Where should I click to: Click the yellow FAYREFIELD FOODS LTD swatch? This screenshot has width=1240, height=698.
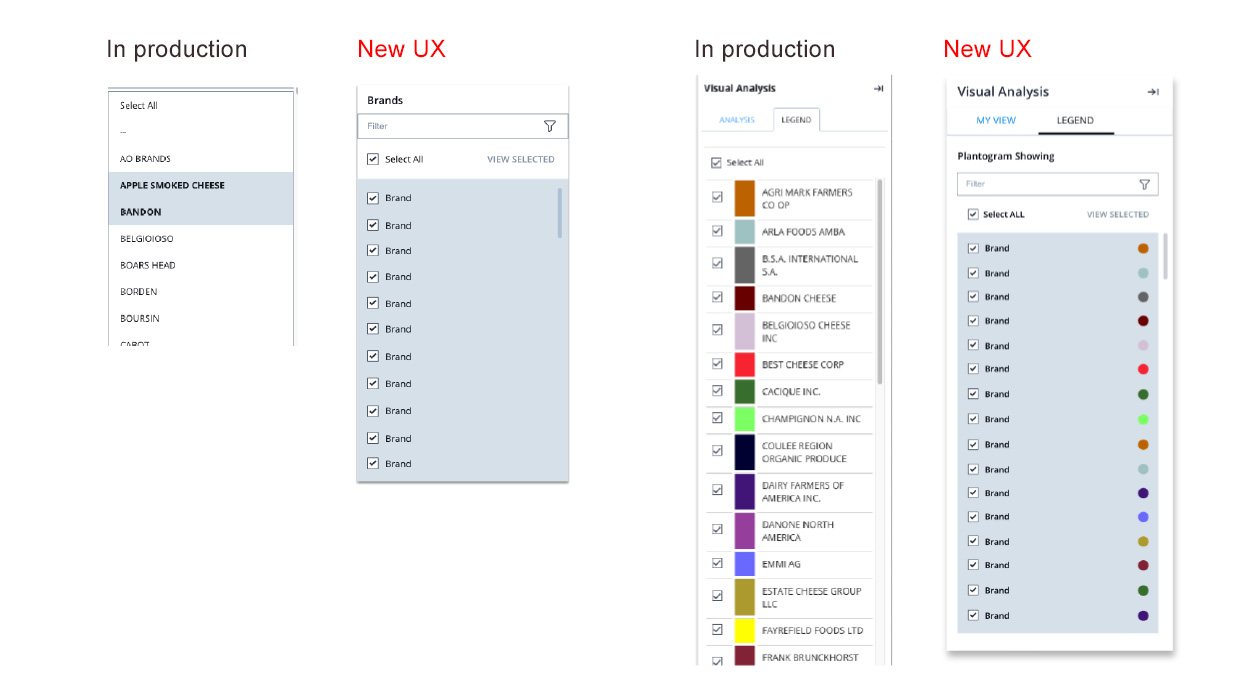click(744, 631)
